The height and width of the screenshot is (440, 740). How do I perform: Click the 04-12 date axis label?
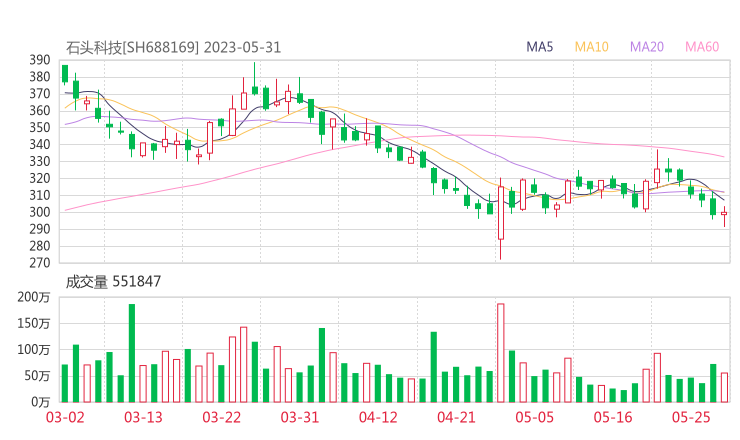click(x=378, y=417)
